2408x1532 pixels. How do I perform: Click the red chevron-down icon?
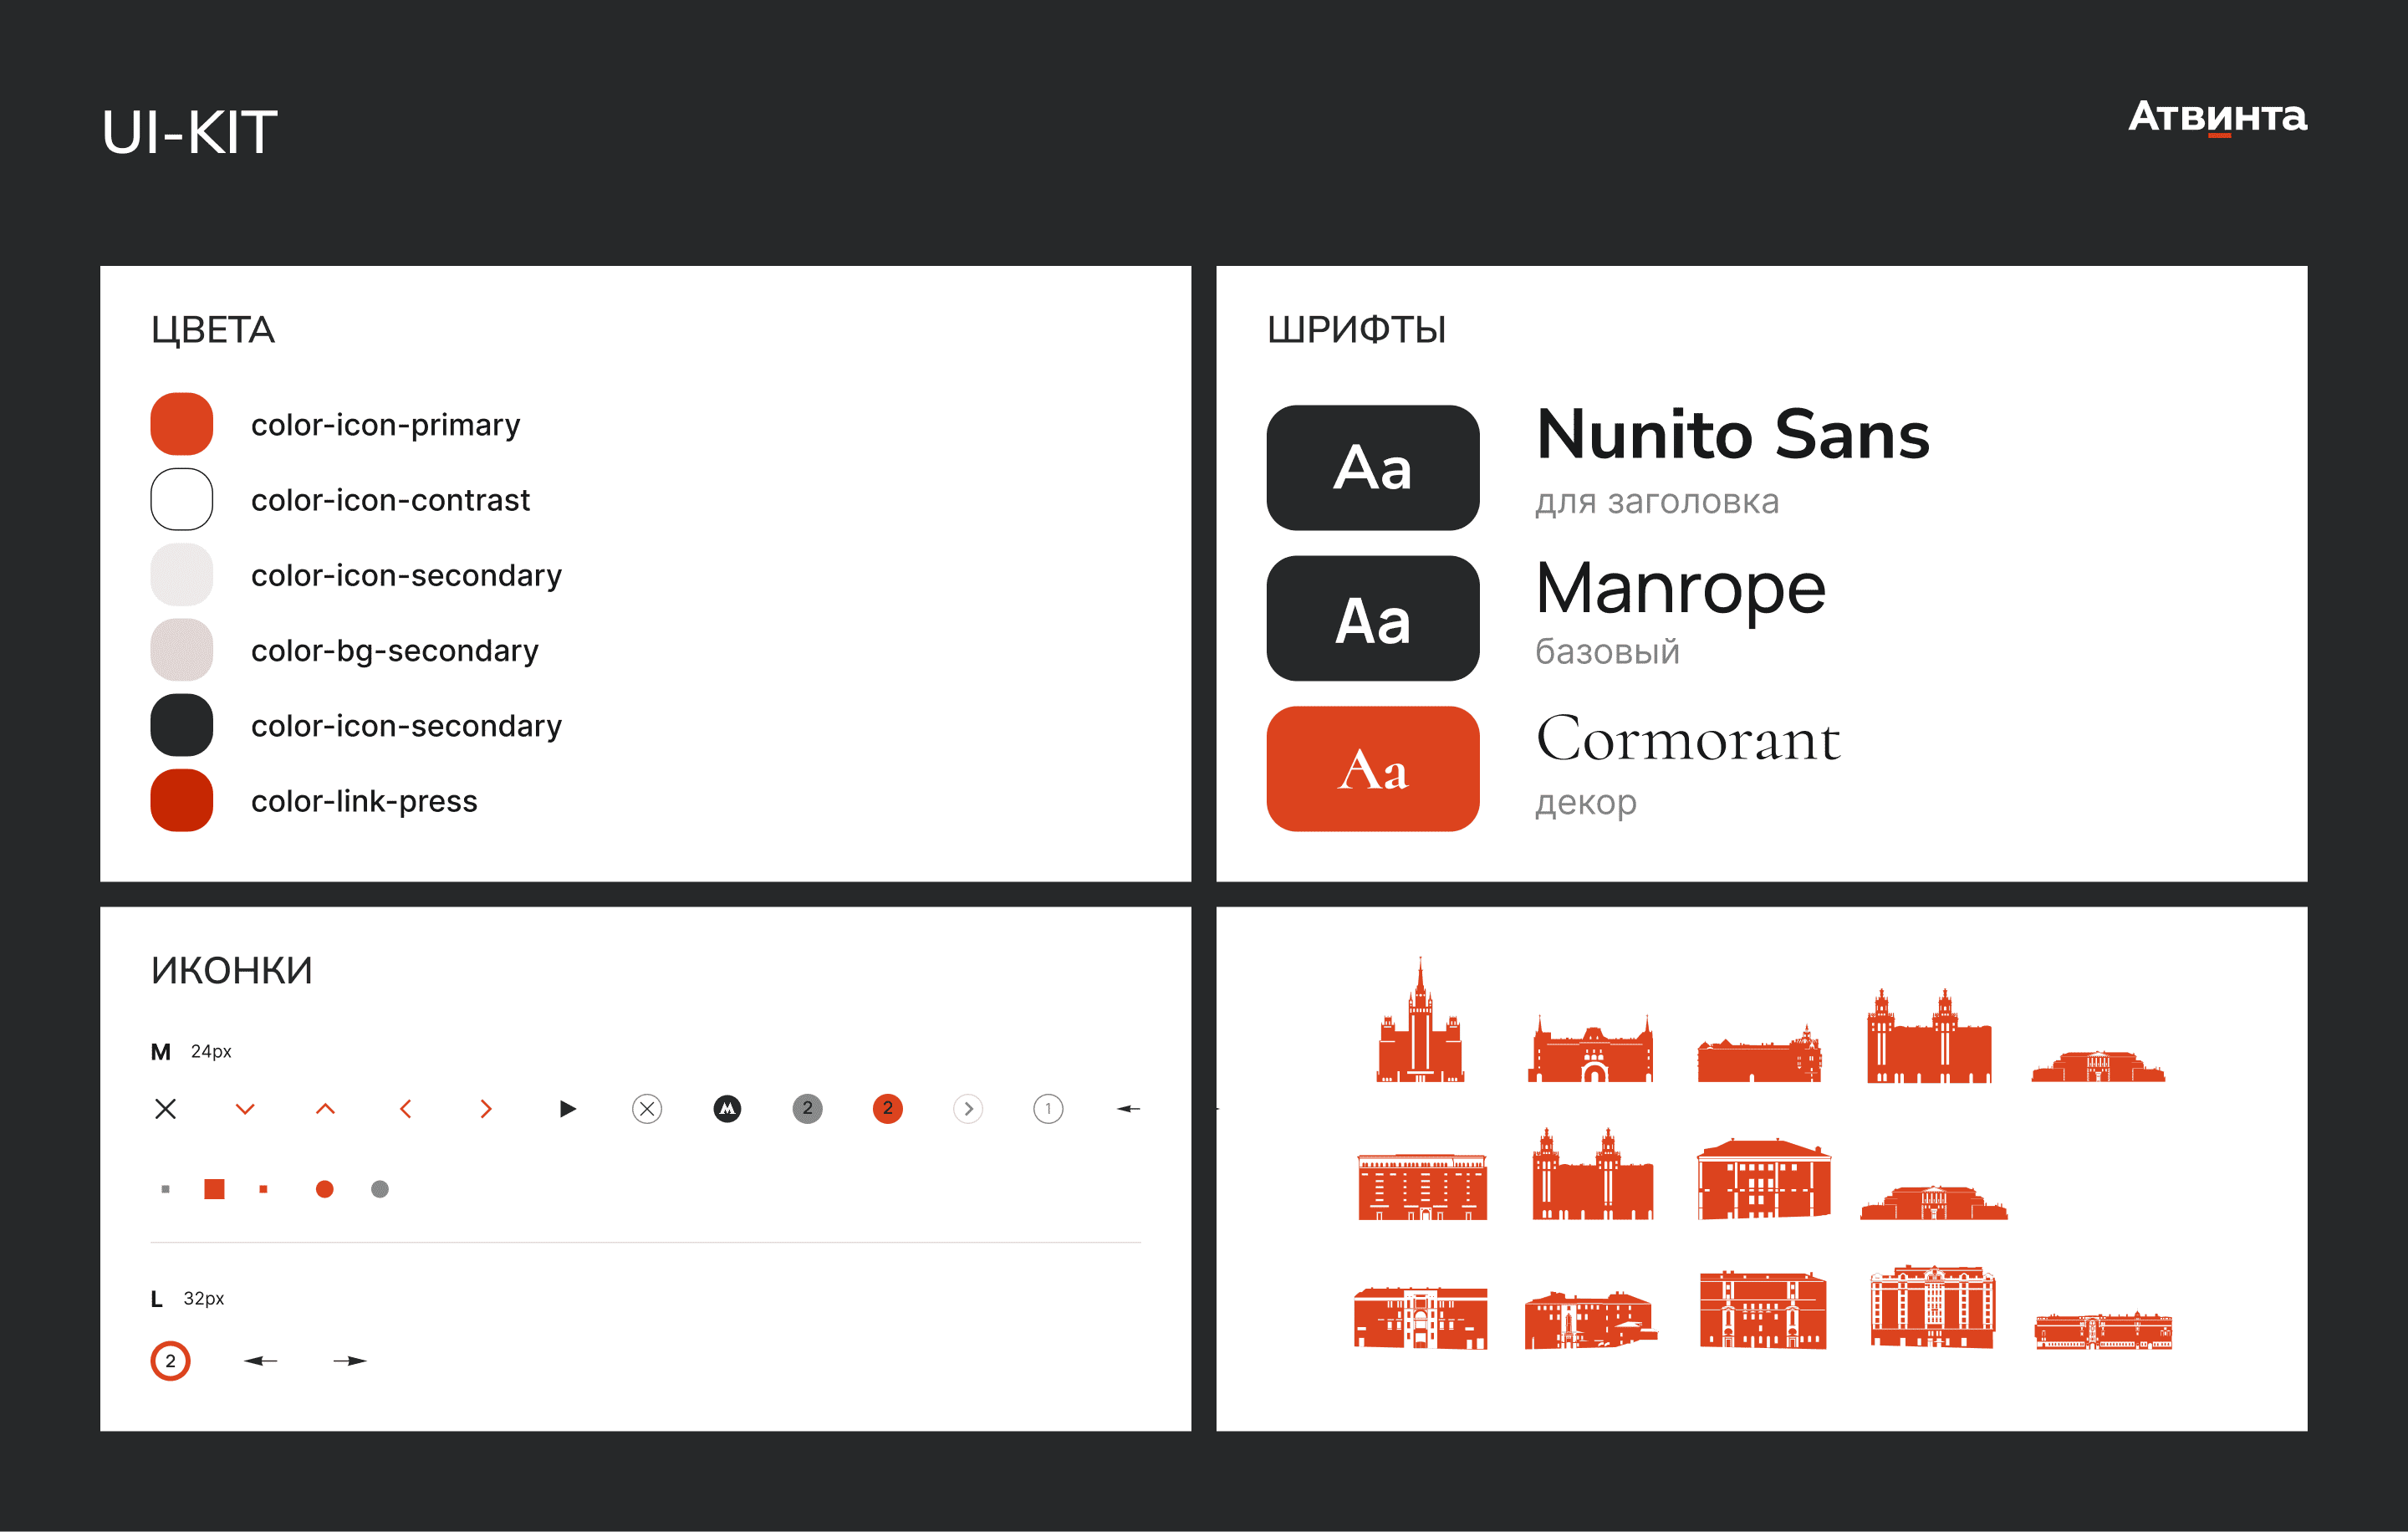click(245, 1108)
